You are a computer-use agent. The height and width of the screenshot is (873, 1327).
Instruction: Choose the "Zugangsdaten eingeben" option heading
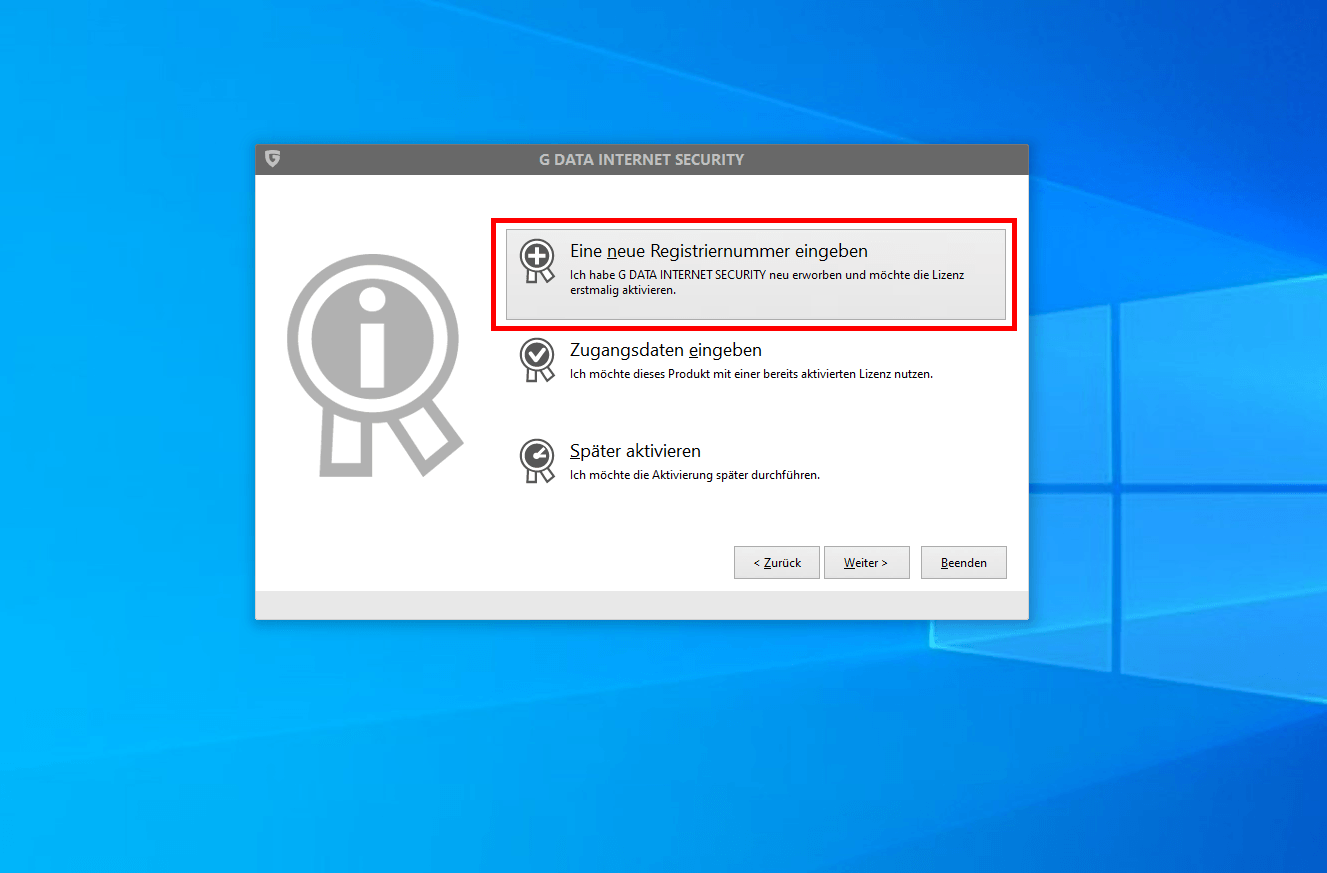click(x=665, y=350)
